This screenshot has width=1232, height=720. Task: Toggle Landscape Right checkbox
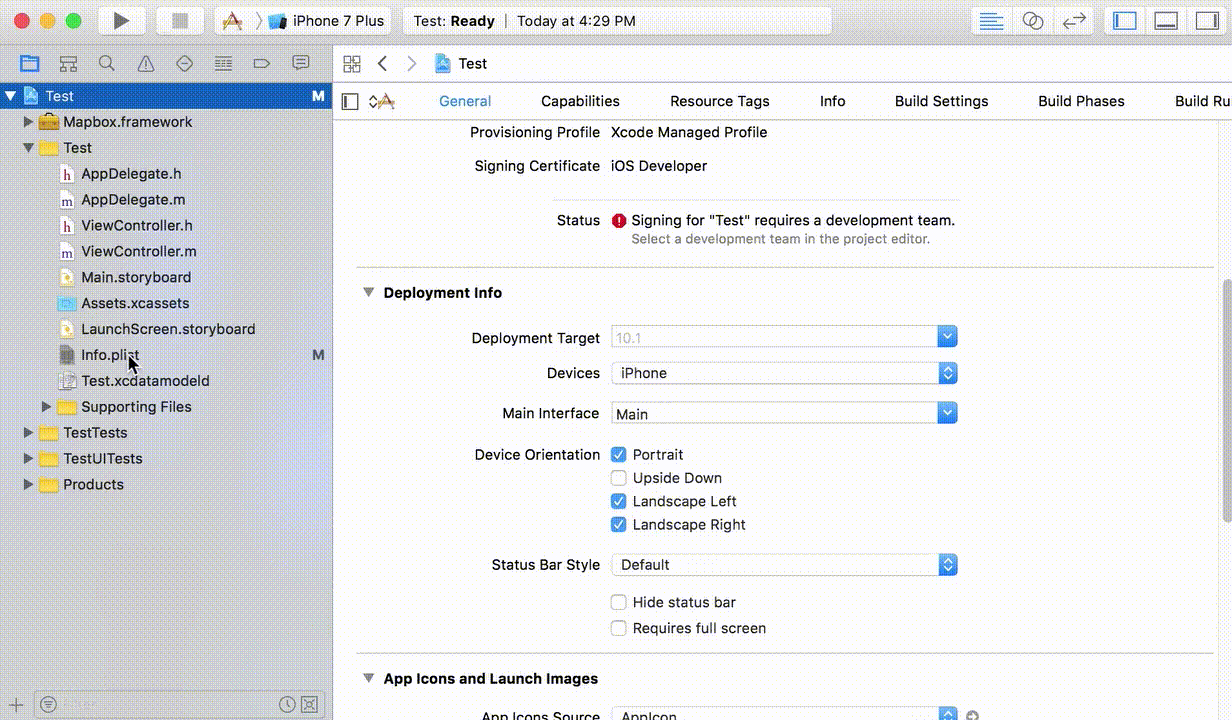tap(619, 524)
